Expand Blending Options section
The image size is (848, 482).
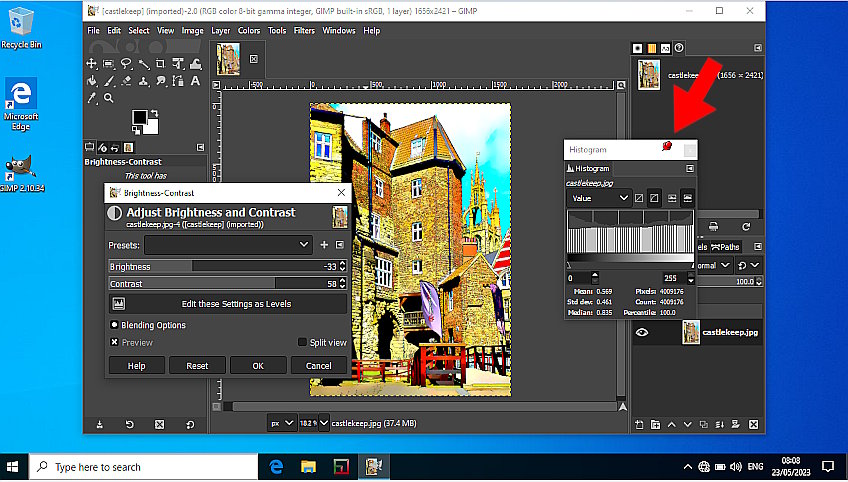click(x=114, y=325)
